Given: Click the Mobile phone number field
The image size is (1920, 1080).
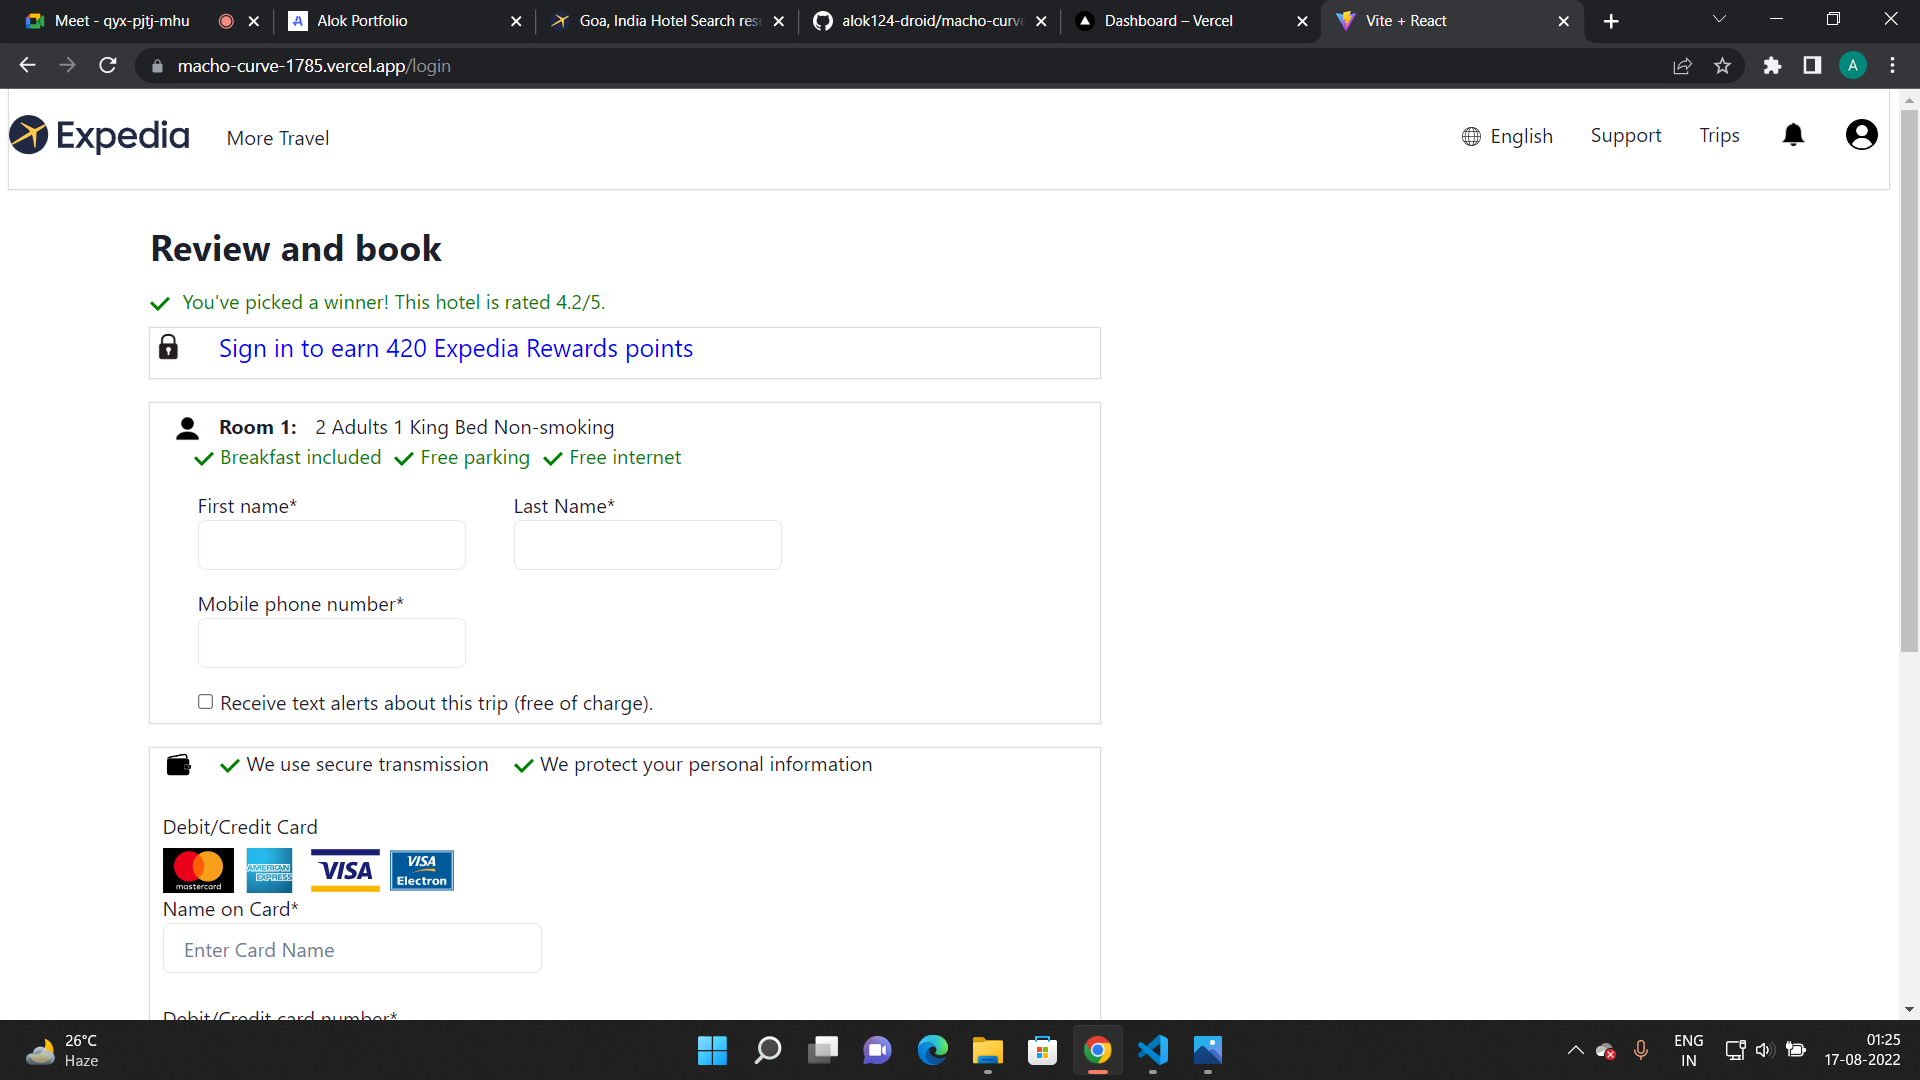Looking at the screenshot, I should (x=331, y=643).
